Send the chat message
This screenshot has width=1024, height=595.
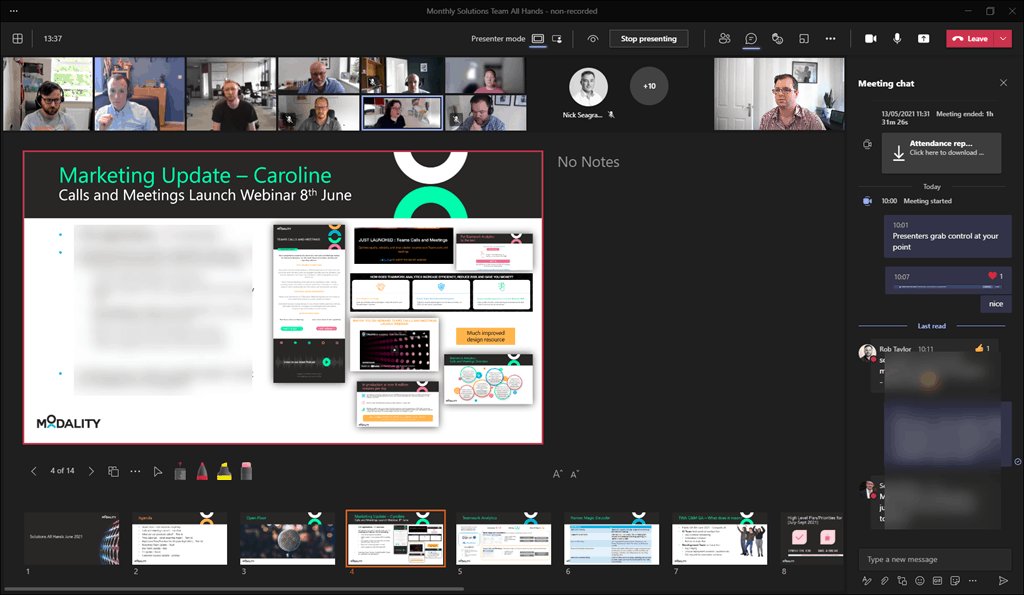pos(1004,580)
